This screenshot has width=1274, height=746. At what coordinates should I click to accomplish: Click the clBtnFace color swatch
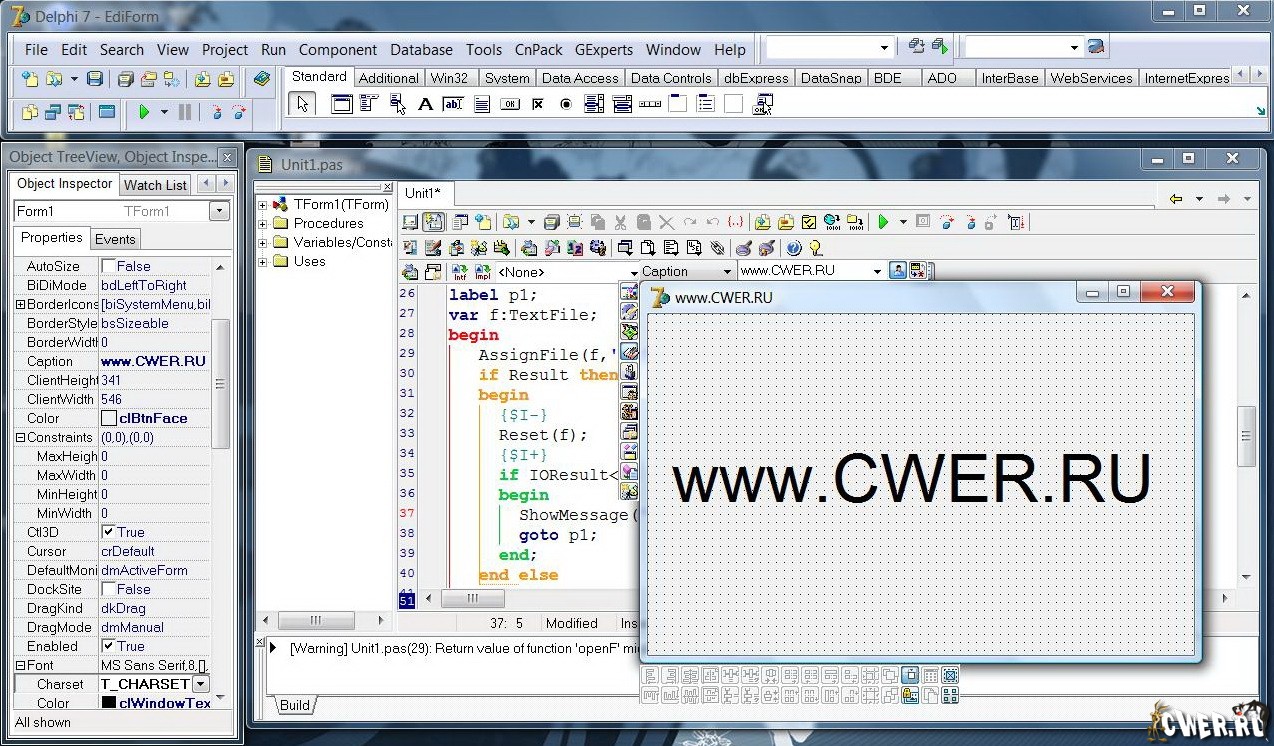[108, 418]
